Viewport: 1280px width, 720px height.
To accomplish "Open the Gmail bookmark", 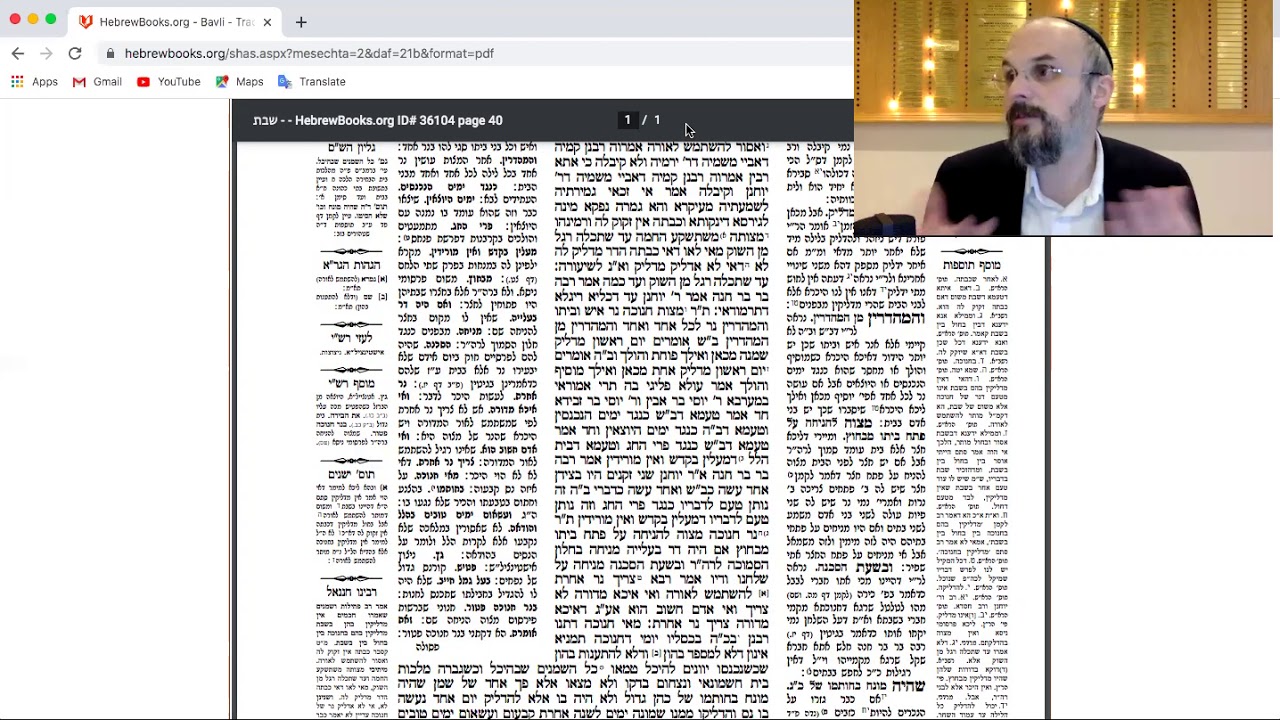I will tap(97, 82).
